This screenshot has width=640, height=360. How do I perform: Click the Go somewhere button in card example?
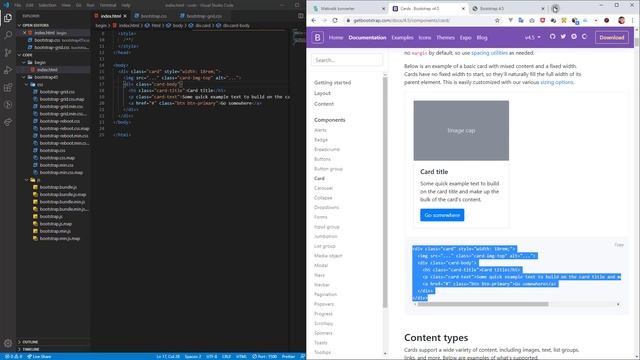[442, 215]
